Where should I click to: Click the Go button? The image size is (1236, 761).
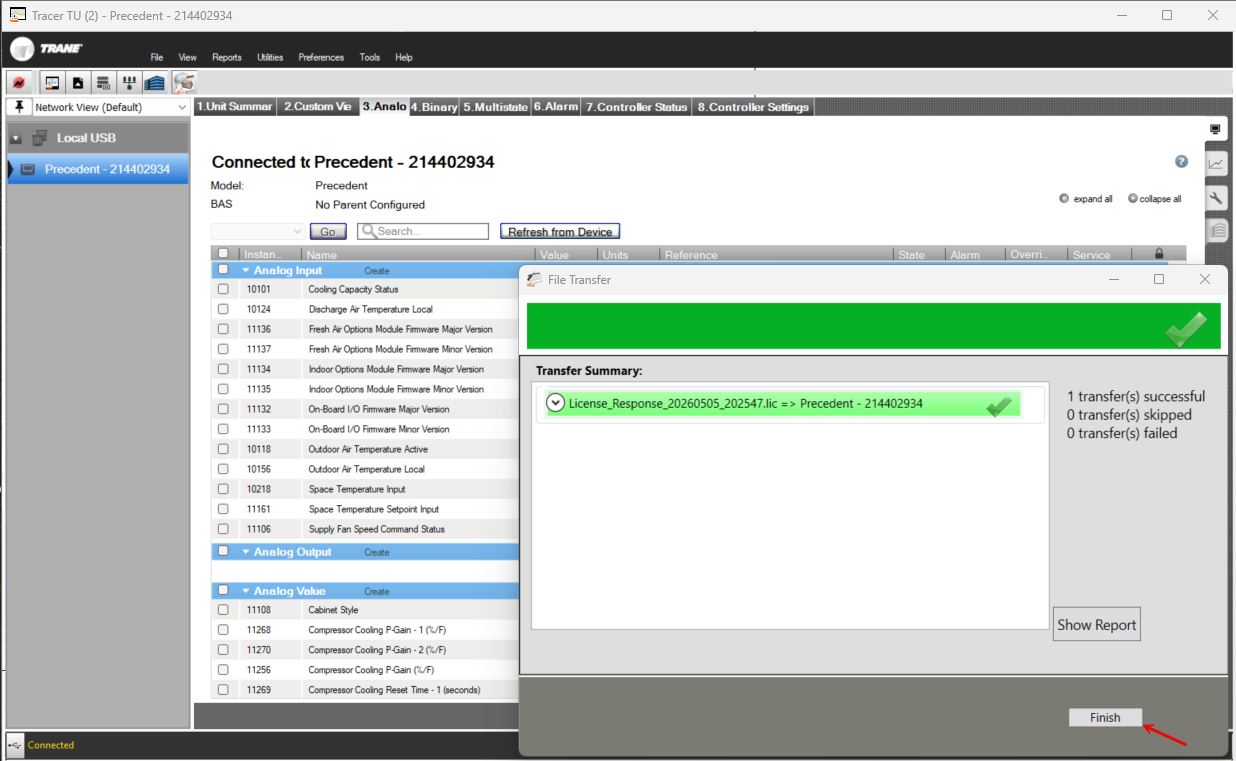point(328,231)
